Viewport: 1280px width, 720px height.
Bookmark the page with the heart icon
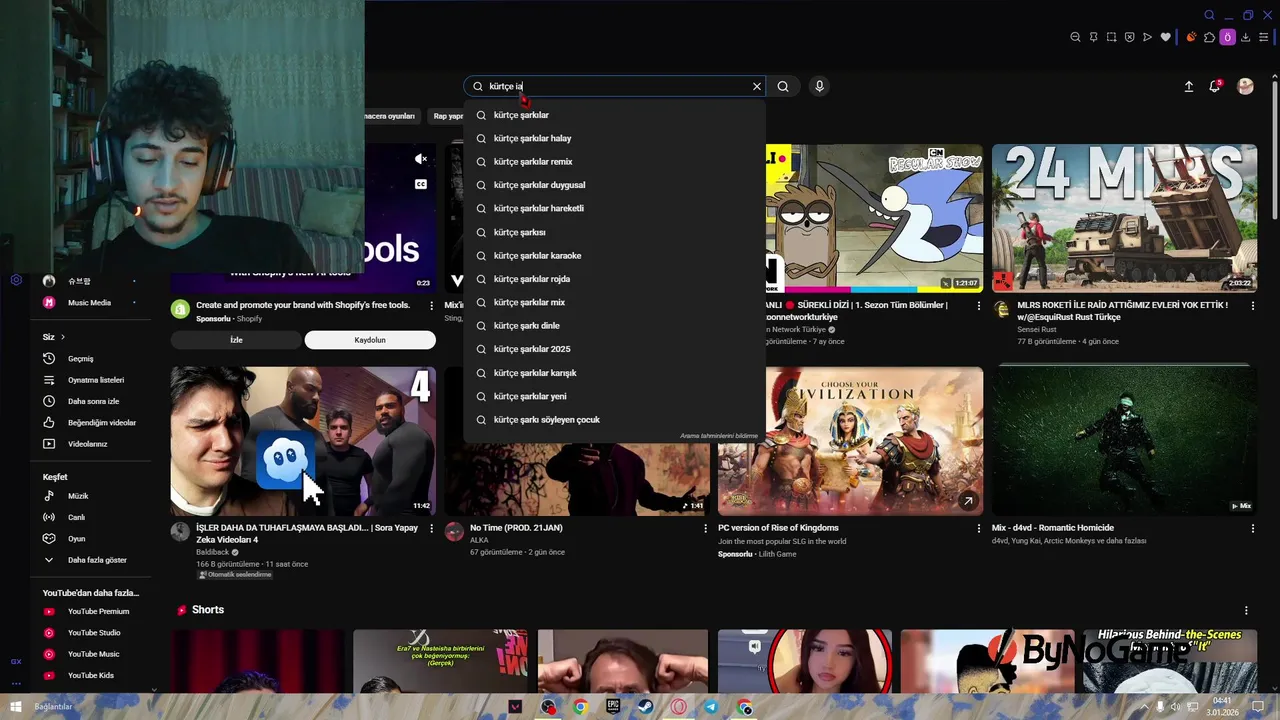(x=1165, y=37)
